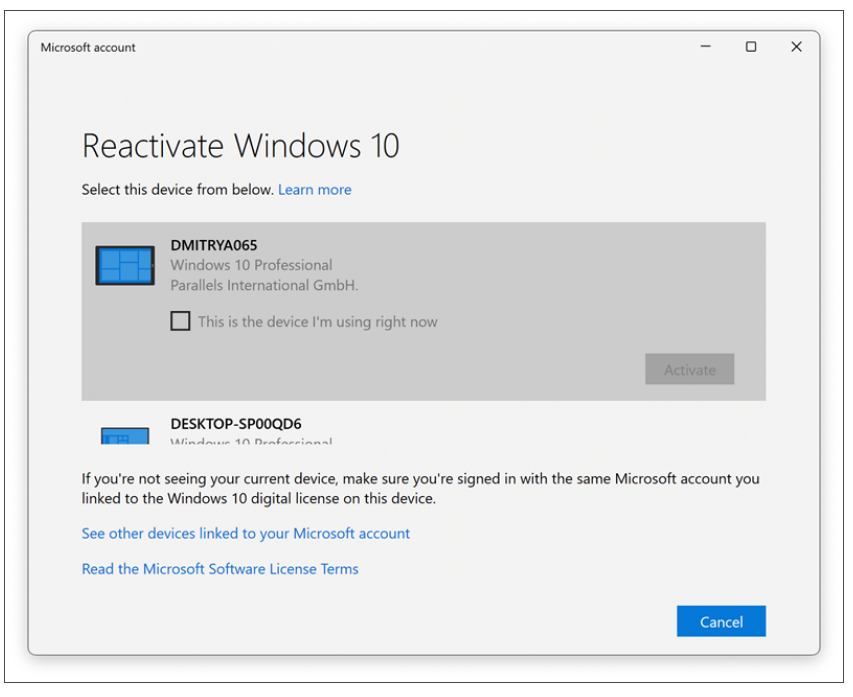This screenshot has width=853, height=697.
Task: Minimize the Microsoft account window
Action: click(x=705, y=47)
